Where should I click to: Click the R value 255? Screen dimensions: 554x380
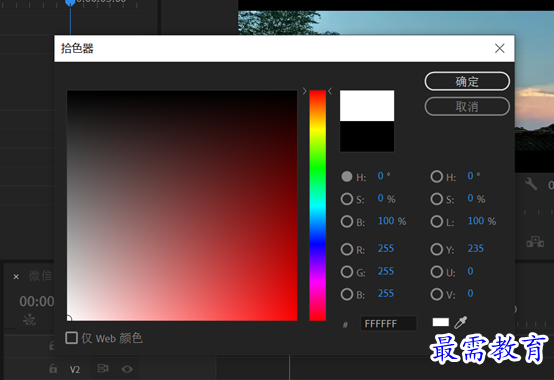point(385,249)
